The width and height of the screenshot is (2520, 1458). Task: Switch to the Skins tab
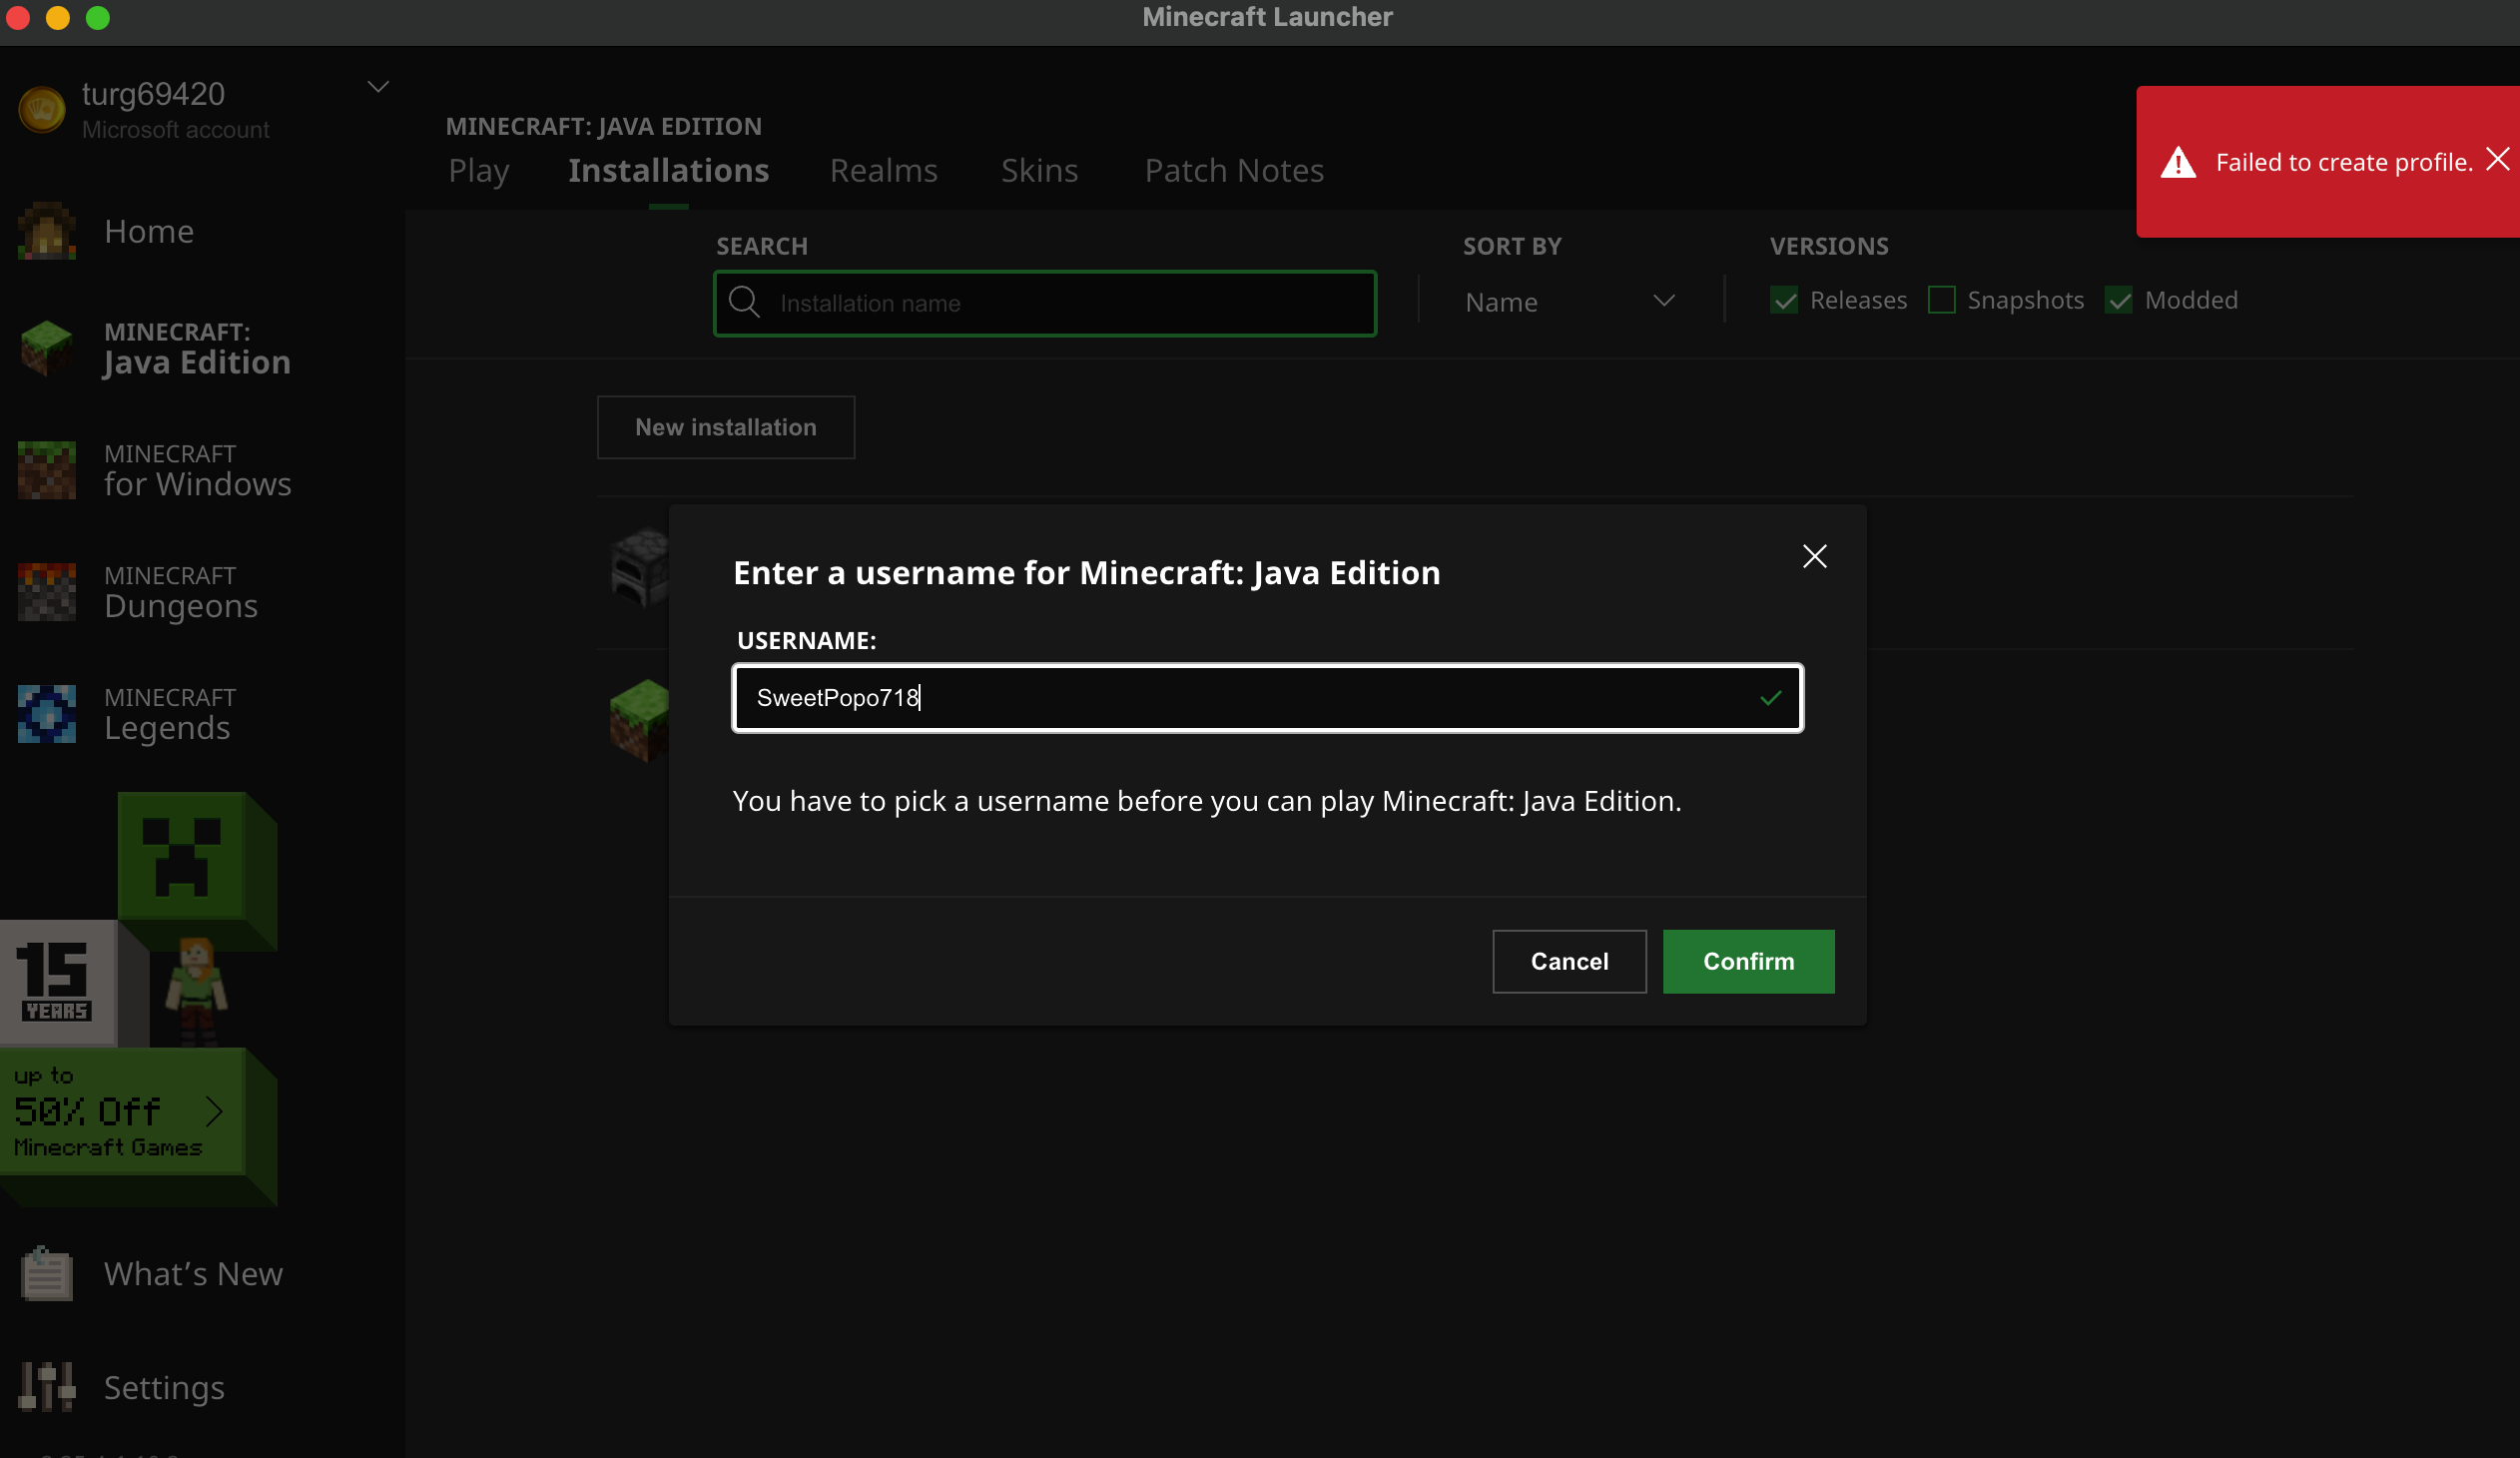[1039, 170]
